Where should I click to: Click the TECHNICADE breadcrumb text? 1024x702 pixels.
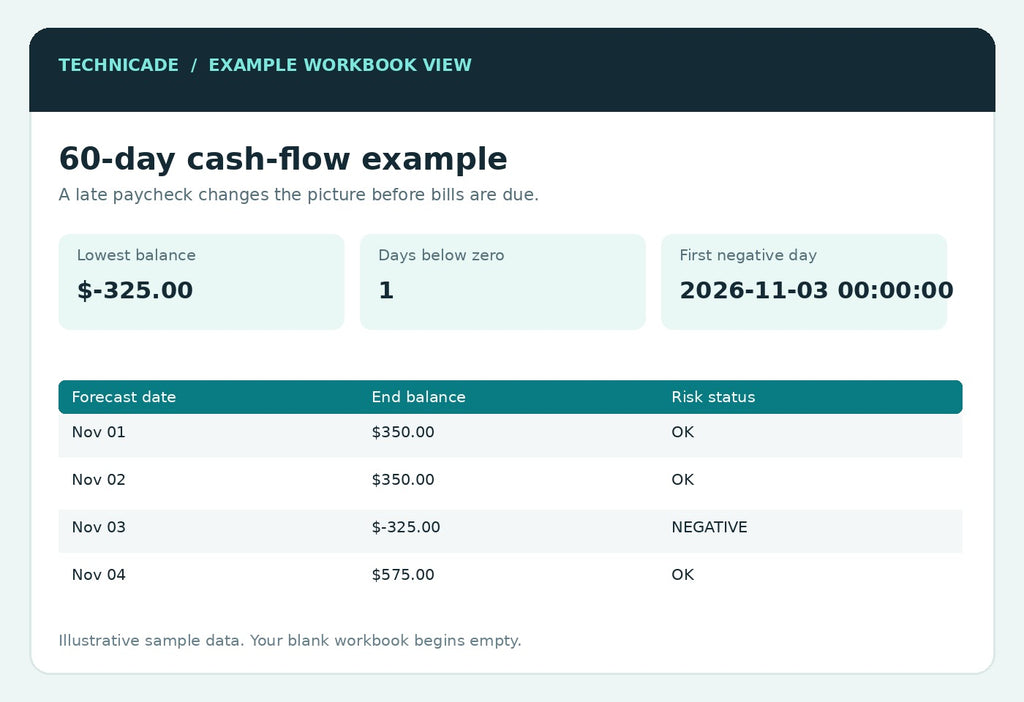click(x=118, y=65)
